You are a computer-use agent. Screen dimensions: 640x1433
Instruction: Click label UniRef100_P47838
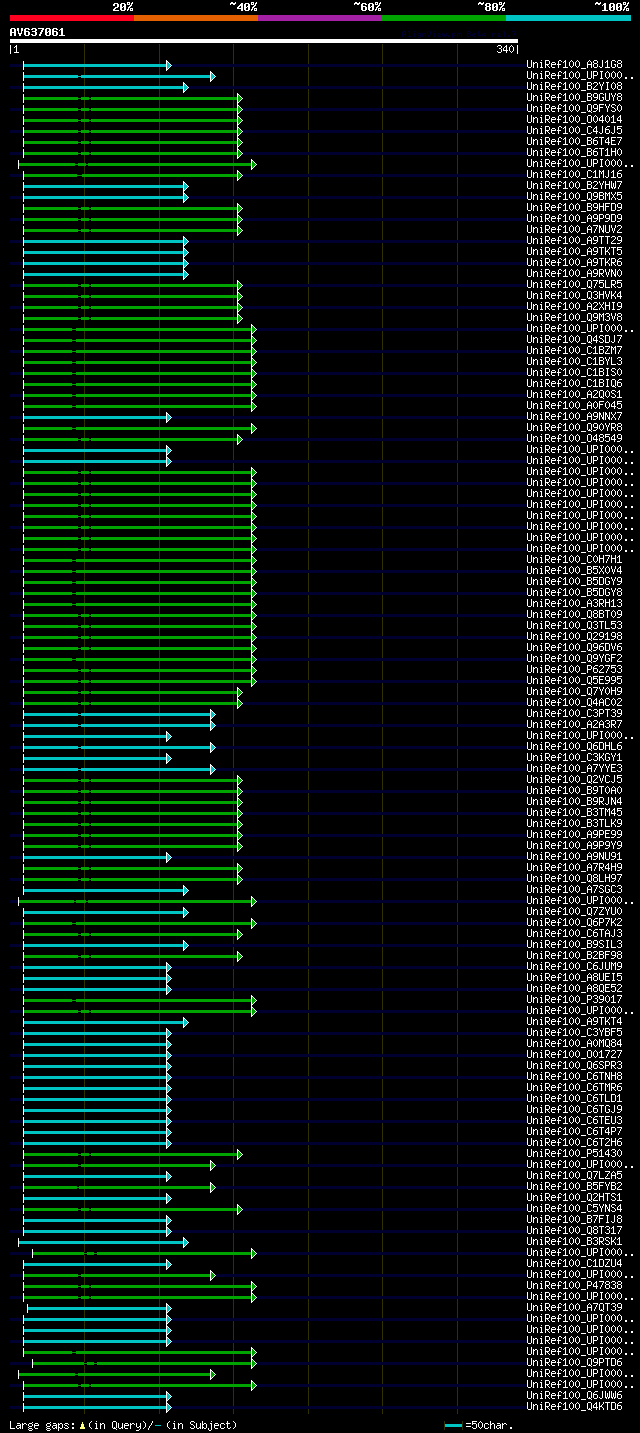point(574,1286)
